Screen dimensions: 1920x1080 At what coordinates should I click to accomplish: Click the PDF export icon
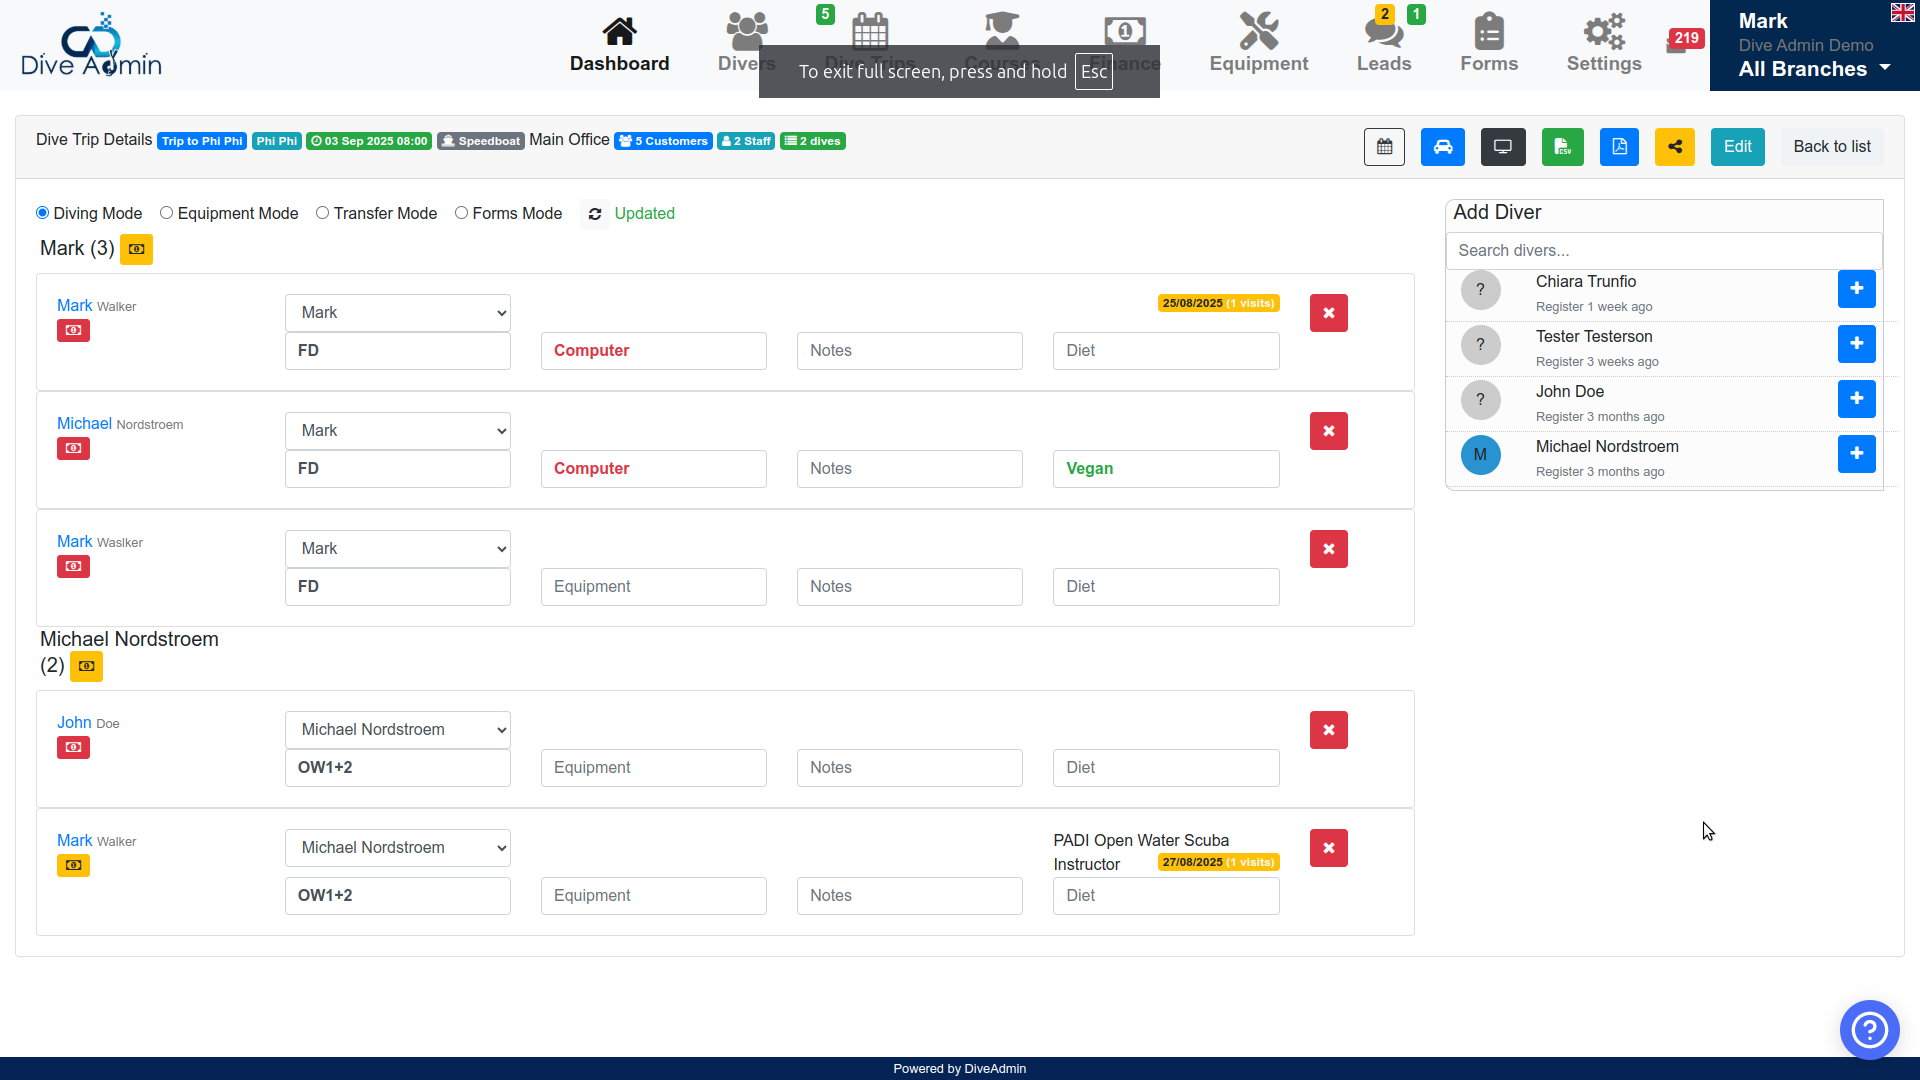tap(1619, 147)
